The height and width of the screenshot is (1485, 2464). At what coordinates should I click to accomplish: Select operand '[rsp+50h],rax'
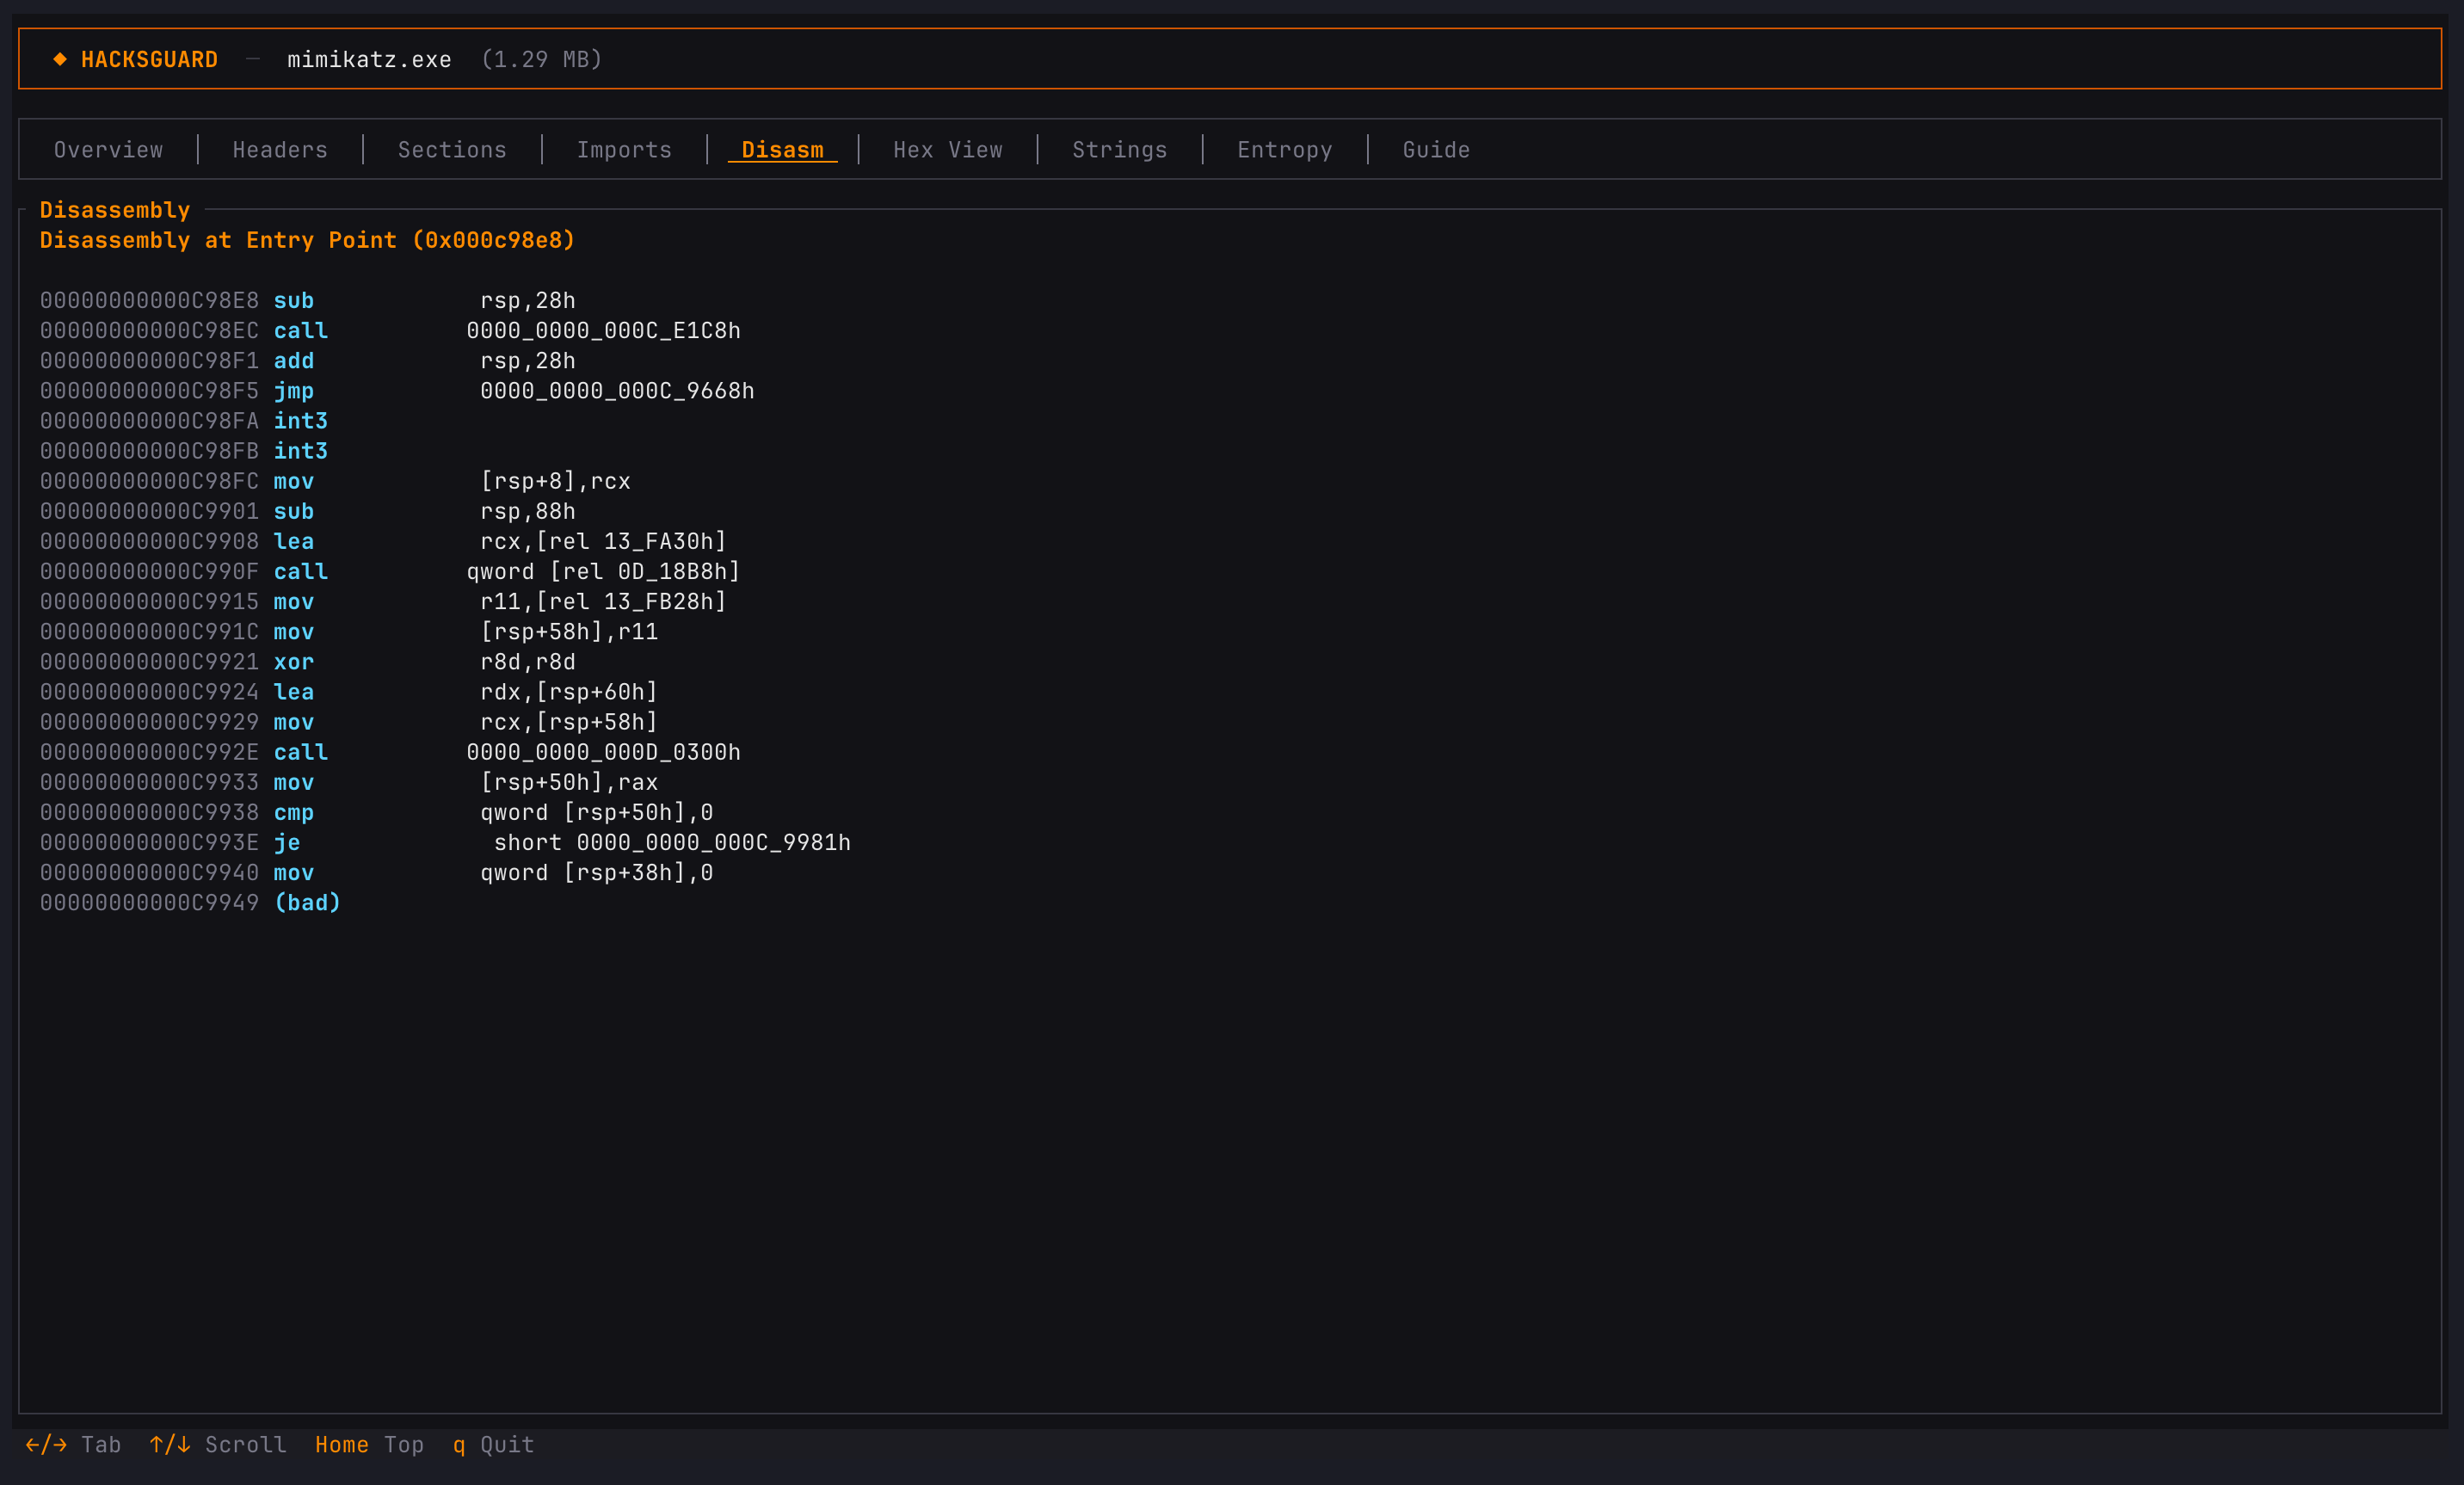coord(569,782)
